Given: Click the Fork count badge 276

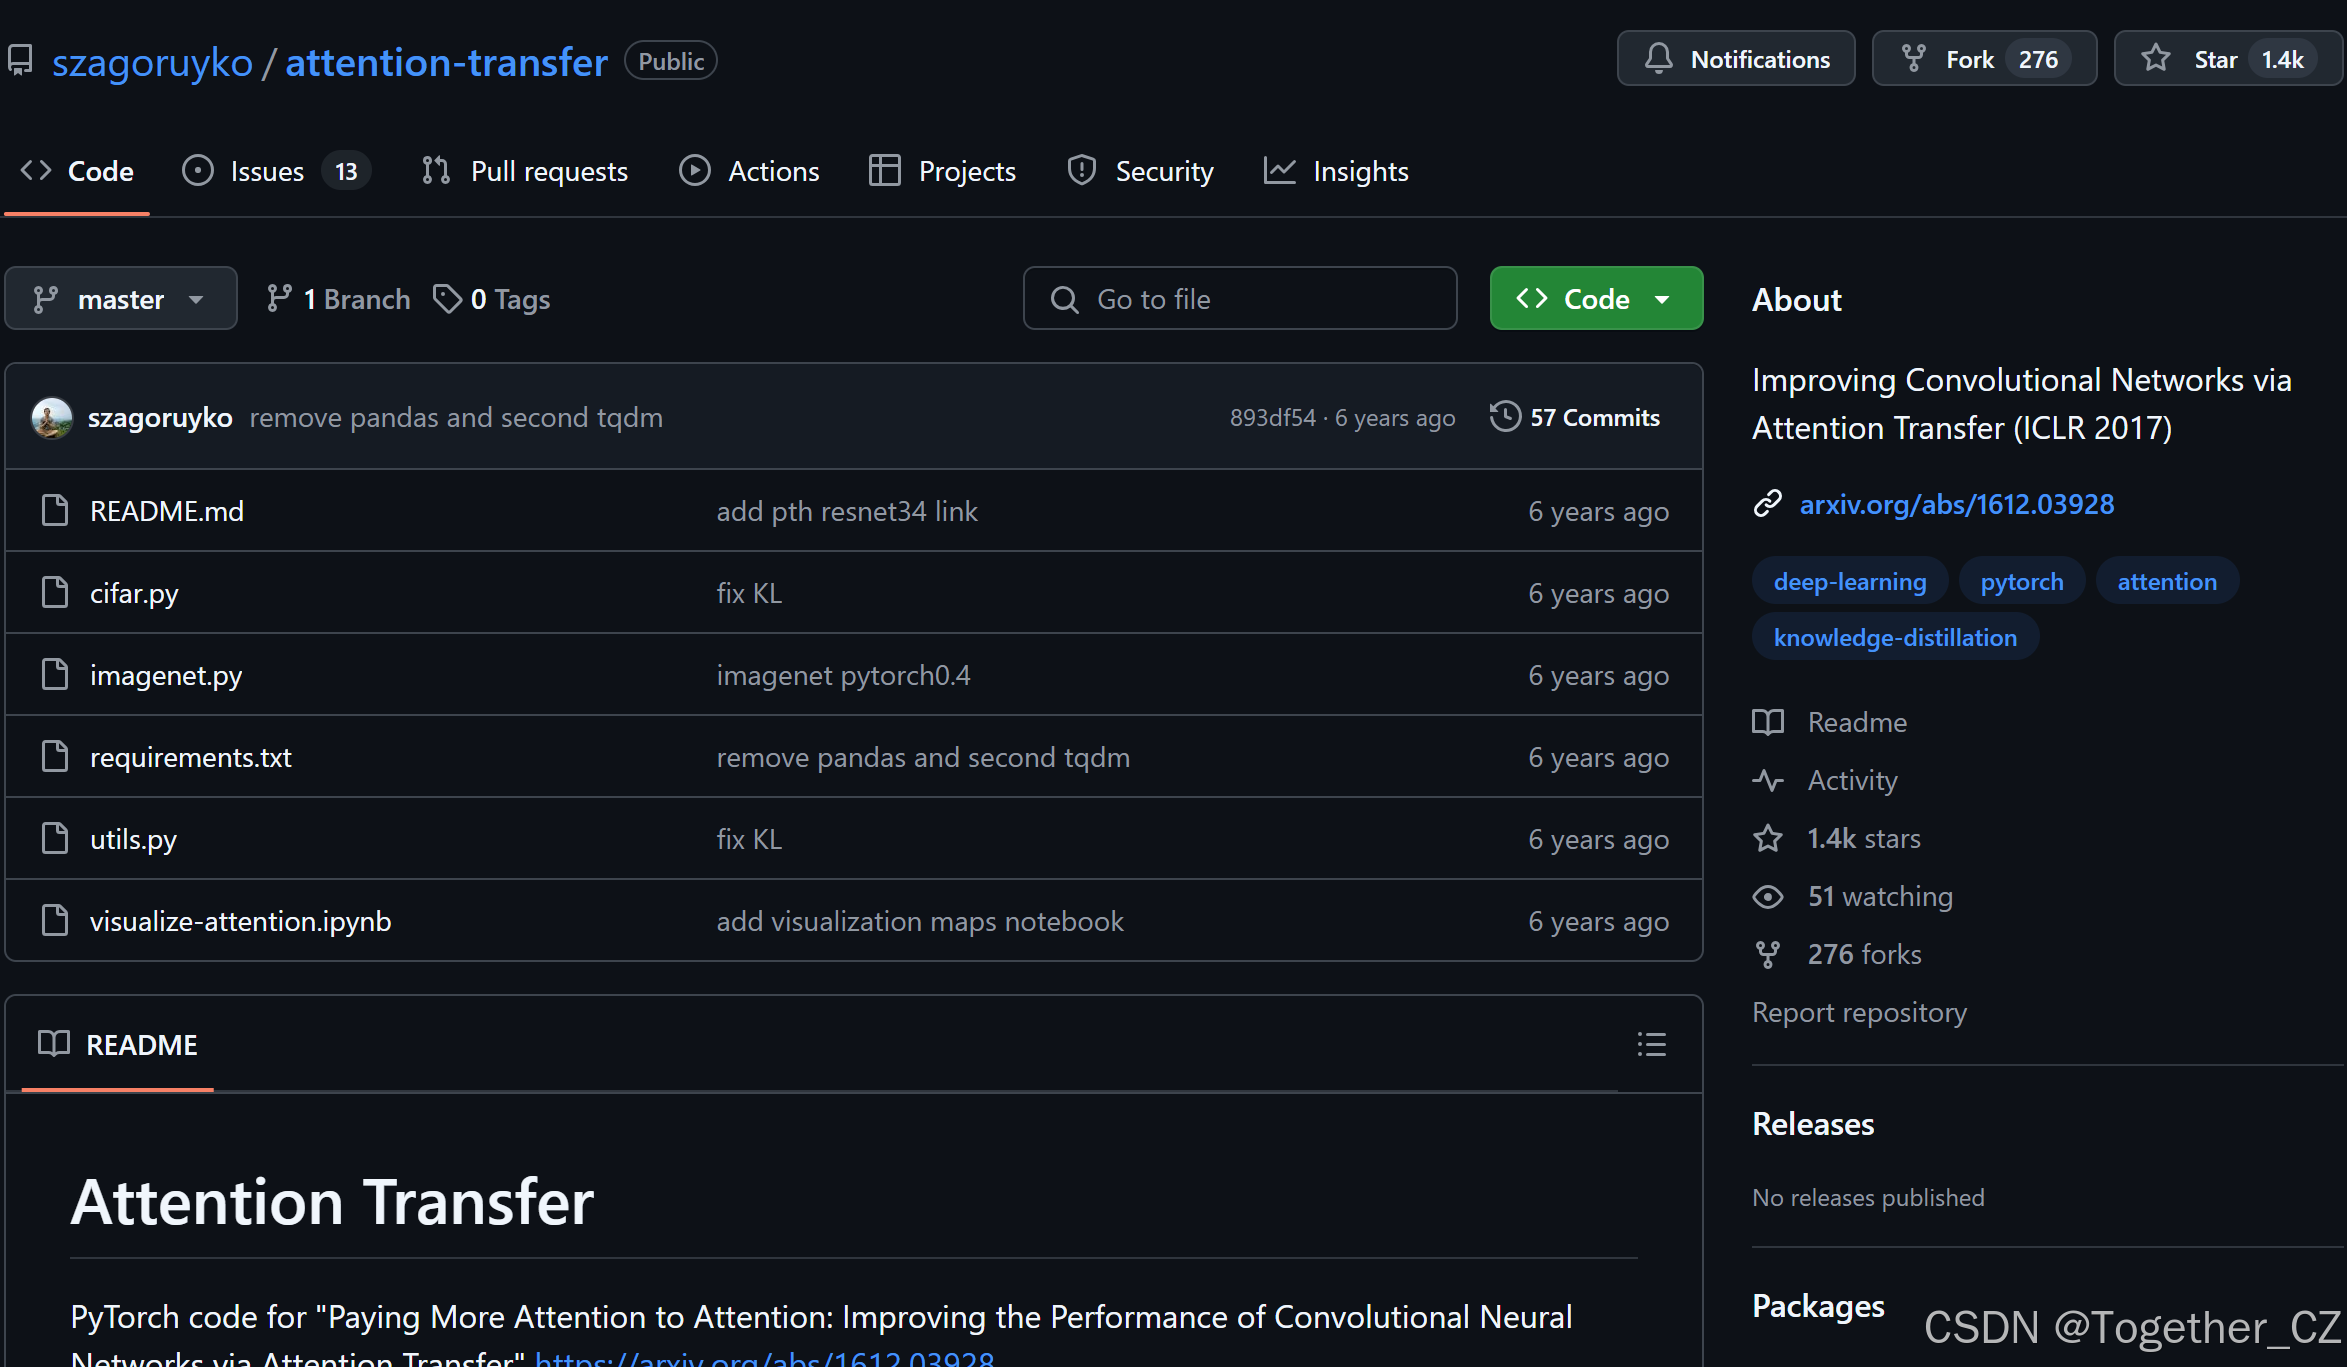Looking at the screenshot, I should [2038, 59].
